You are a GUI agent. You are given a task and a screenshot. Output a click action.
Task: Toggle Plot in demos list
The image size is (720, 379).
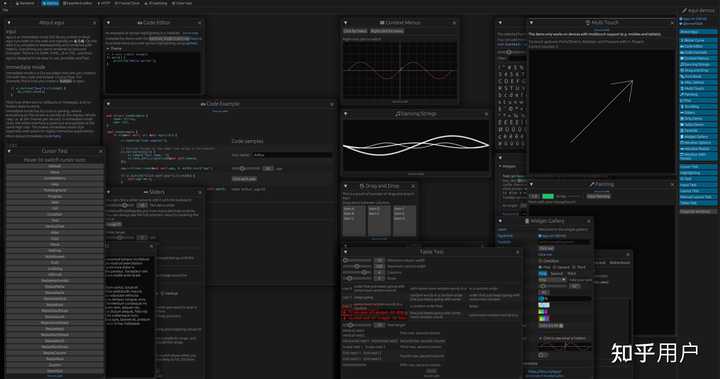pos(698,101)
